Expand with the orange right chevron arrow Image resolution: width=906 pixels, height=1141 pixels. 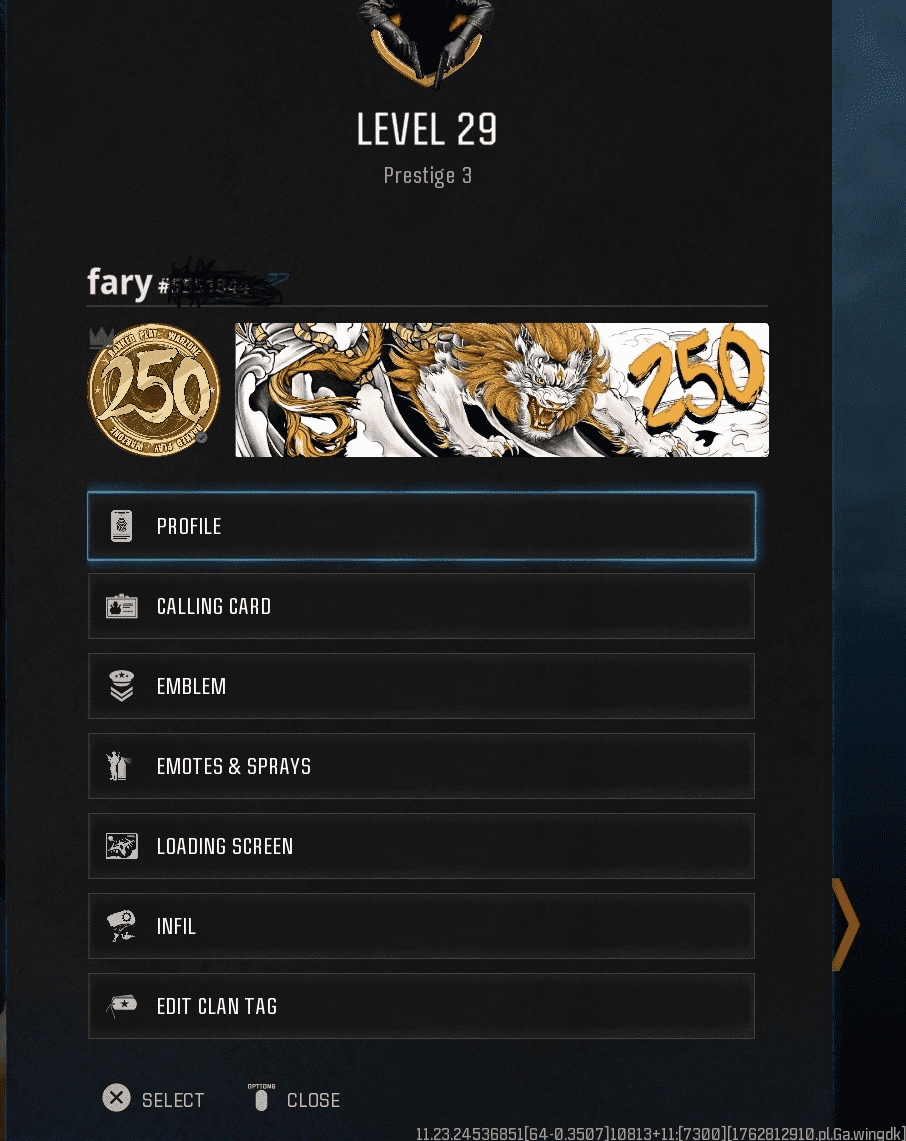[x=846, y=925]
